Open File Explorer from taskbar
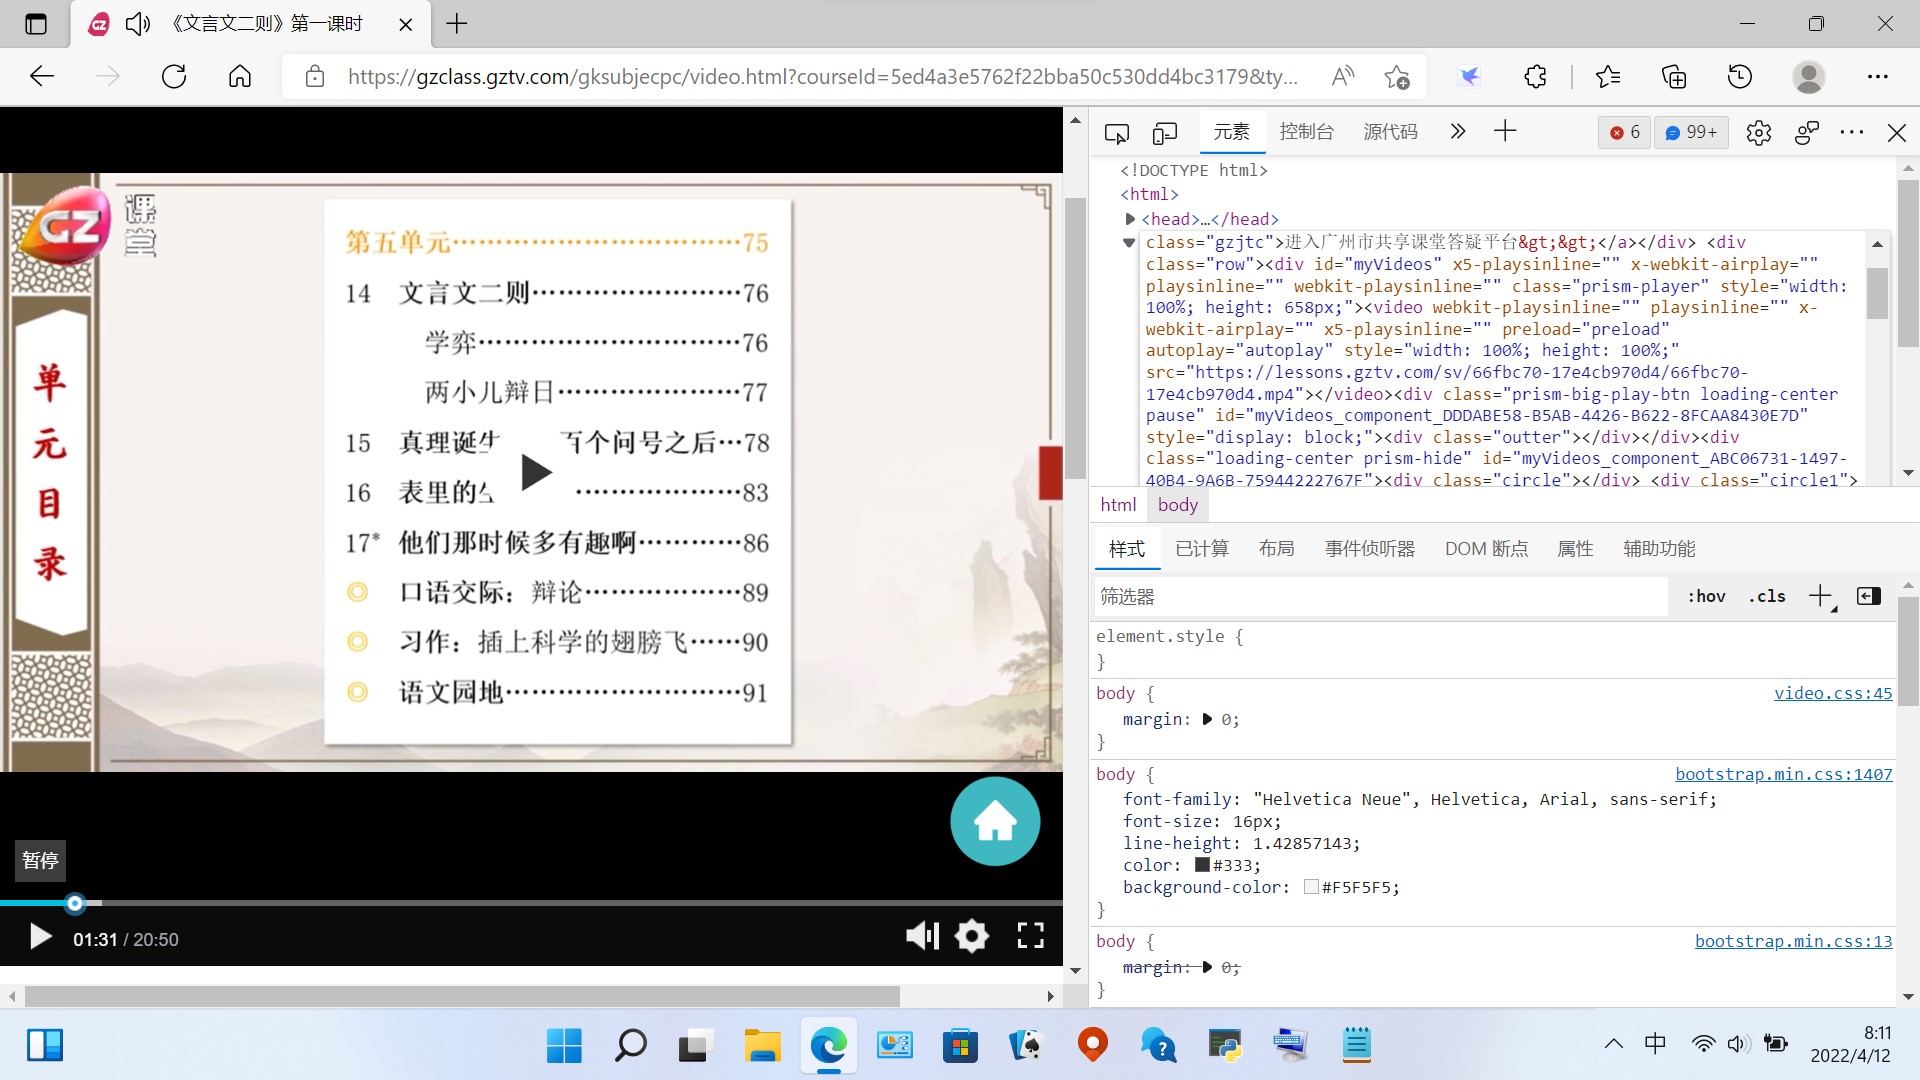This screenshot has width=1920, height=1080. tap(762, 1046)
